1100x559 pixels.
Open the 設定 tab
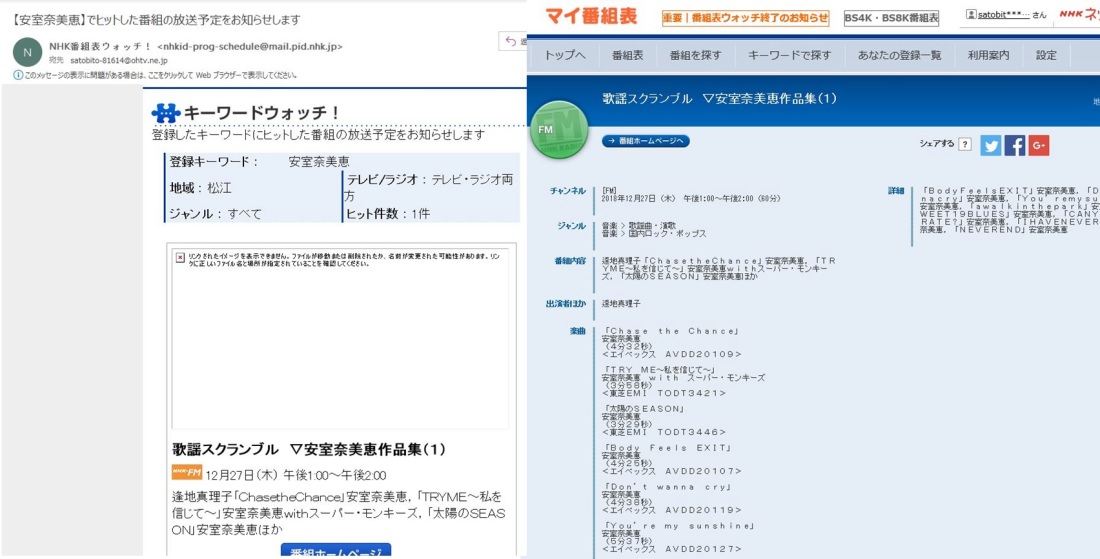click(1046, 55)
